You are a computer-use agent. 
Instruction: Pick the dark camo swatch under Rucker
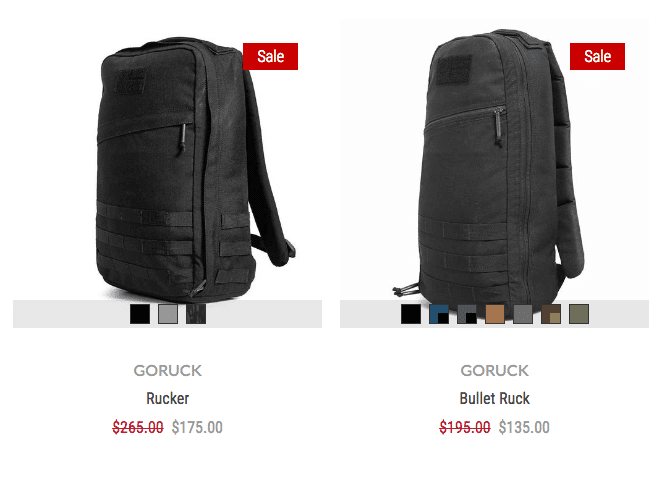tap(196, 314)
